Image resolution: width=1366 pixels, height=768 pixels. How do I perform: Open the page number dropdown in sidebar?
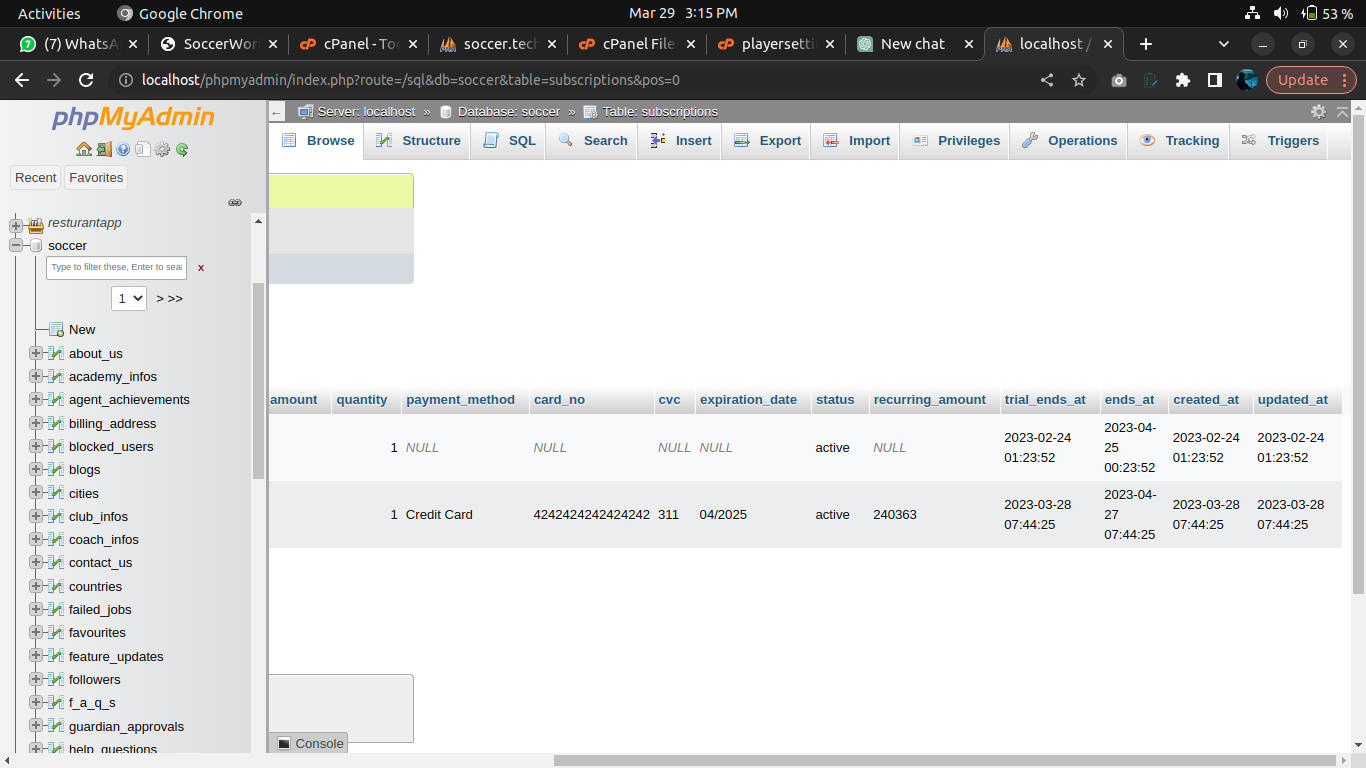129,298
